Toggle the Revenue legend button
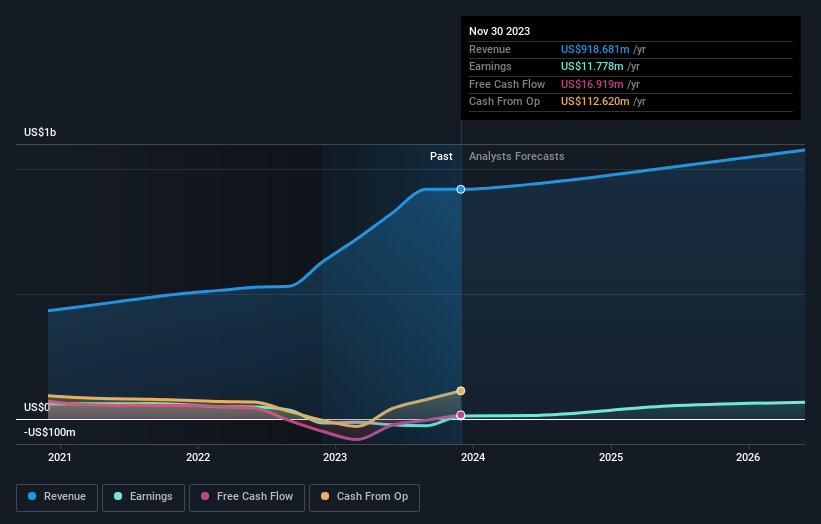The height and width of the screenshot is (524, 821). pyautogui.click(x=57, y=497)
